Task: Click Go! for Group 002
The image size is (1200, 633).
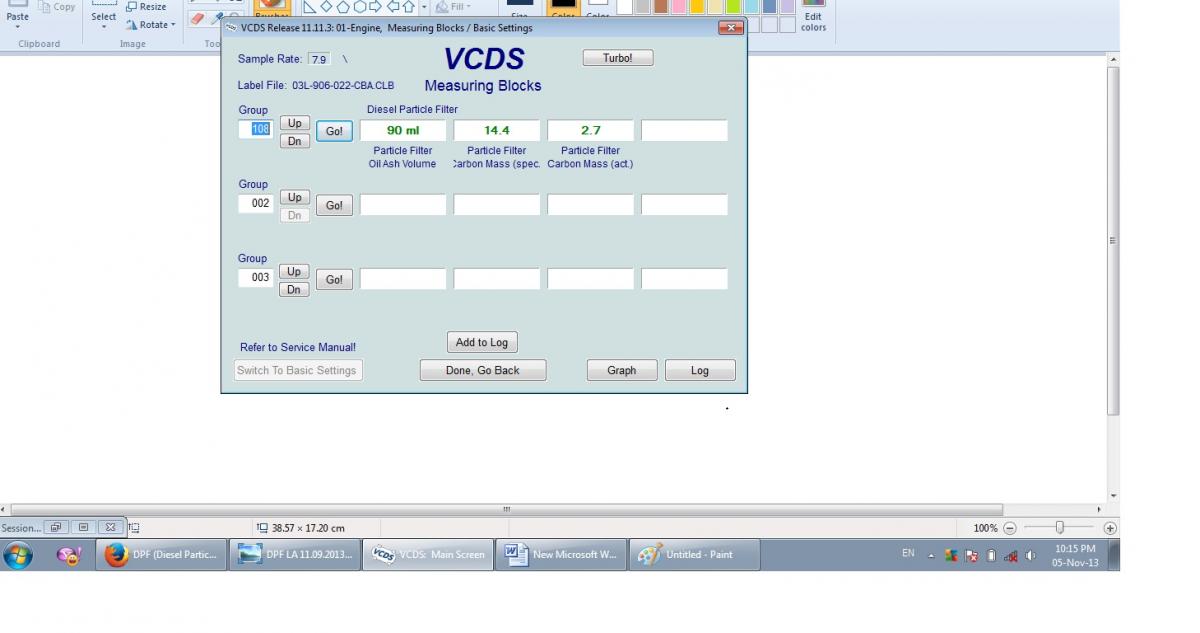Action: [x=334, y=205]
